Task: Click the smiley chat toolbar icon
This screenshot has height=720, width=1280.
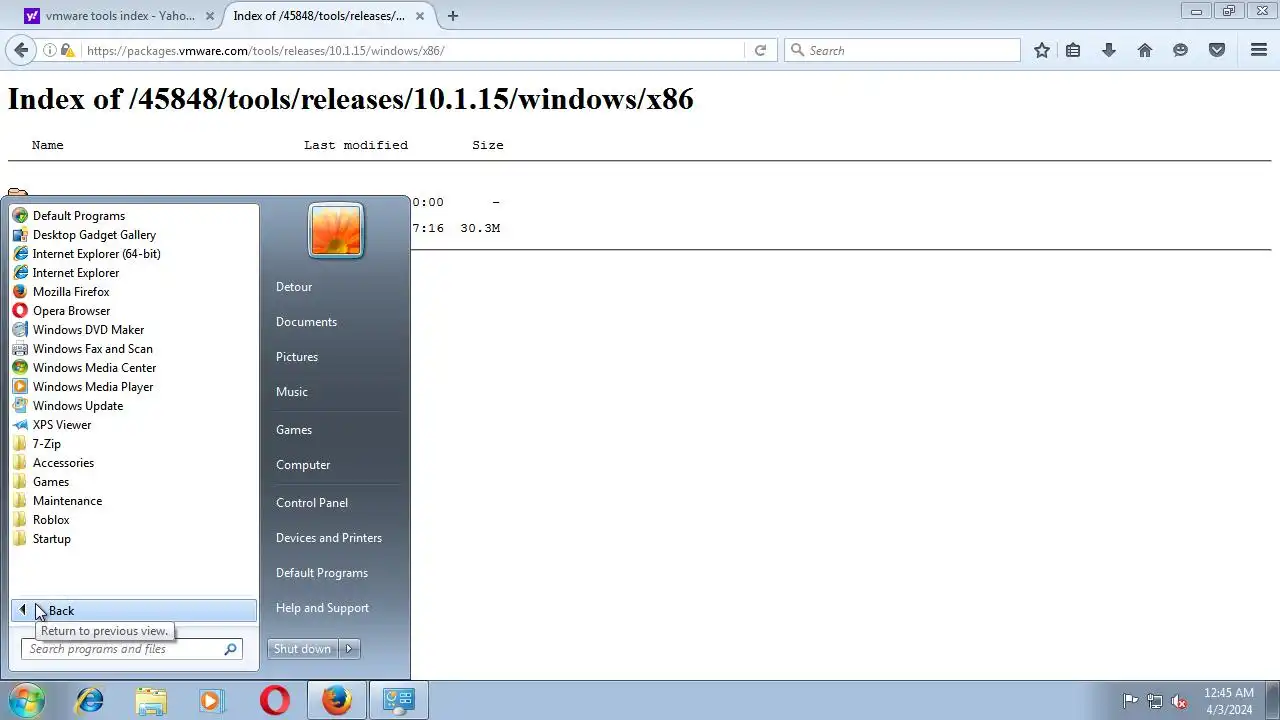Action: point(1181,50)
